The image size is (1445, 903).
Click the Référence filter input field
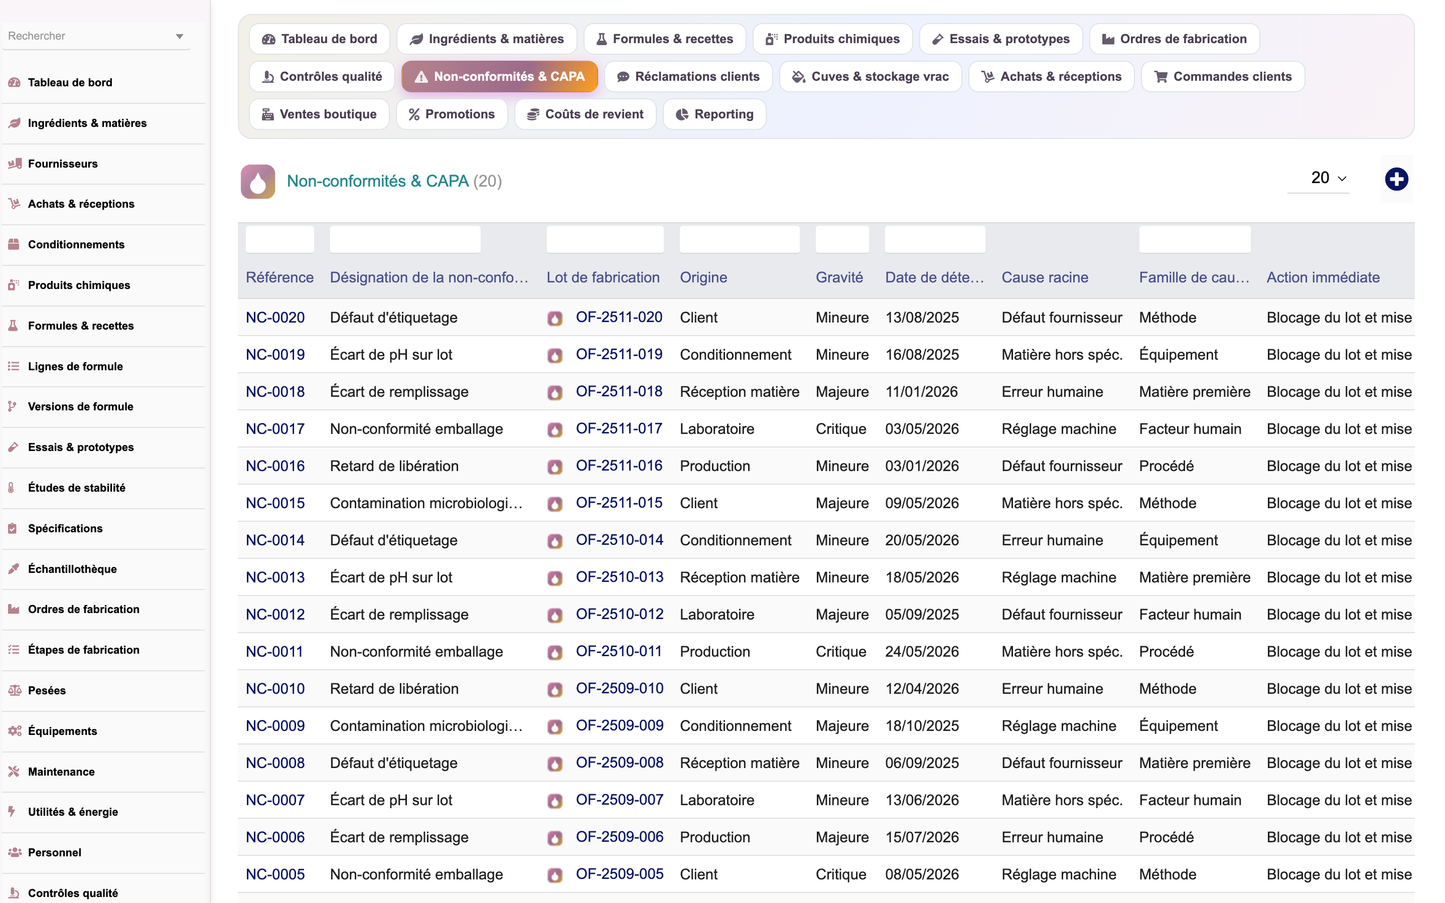[280, 239]
